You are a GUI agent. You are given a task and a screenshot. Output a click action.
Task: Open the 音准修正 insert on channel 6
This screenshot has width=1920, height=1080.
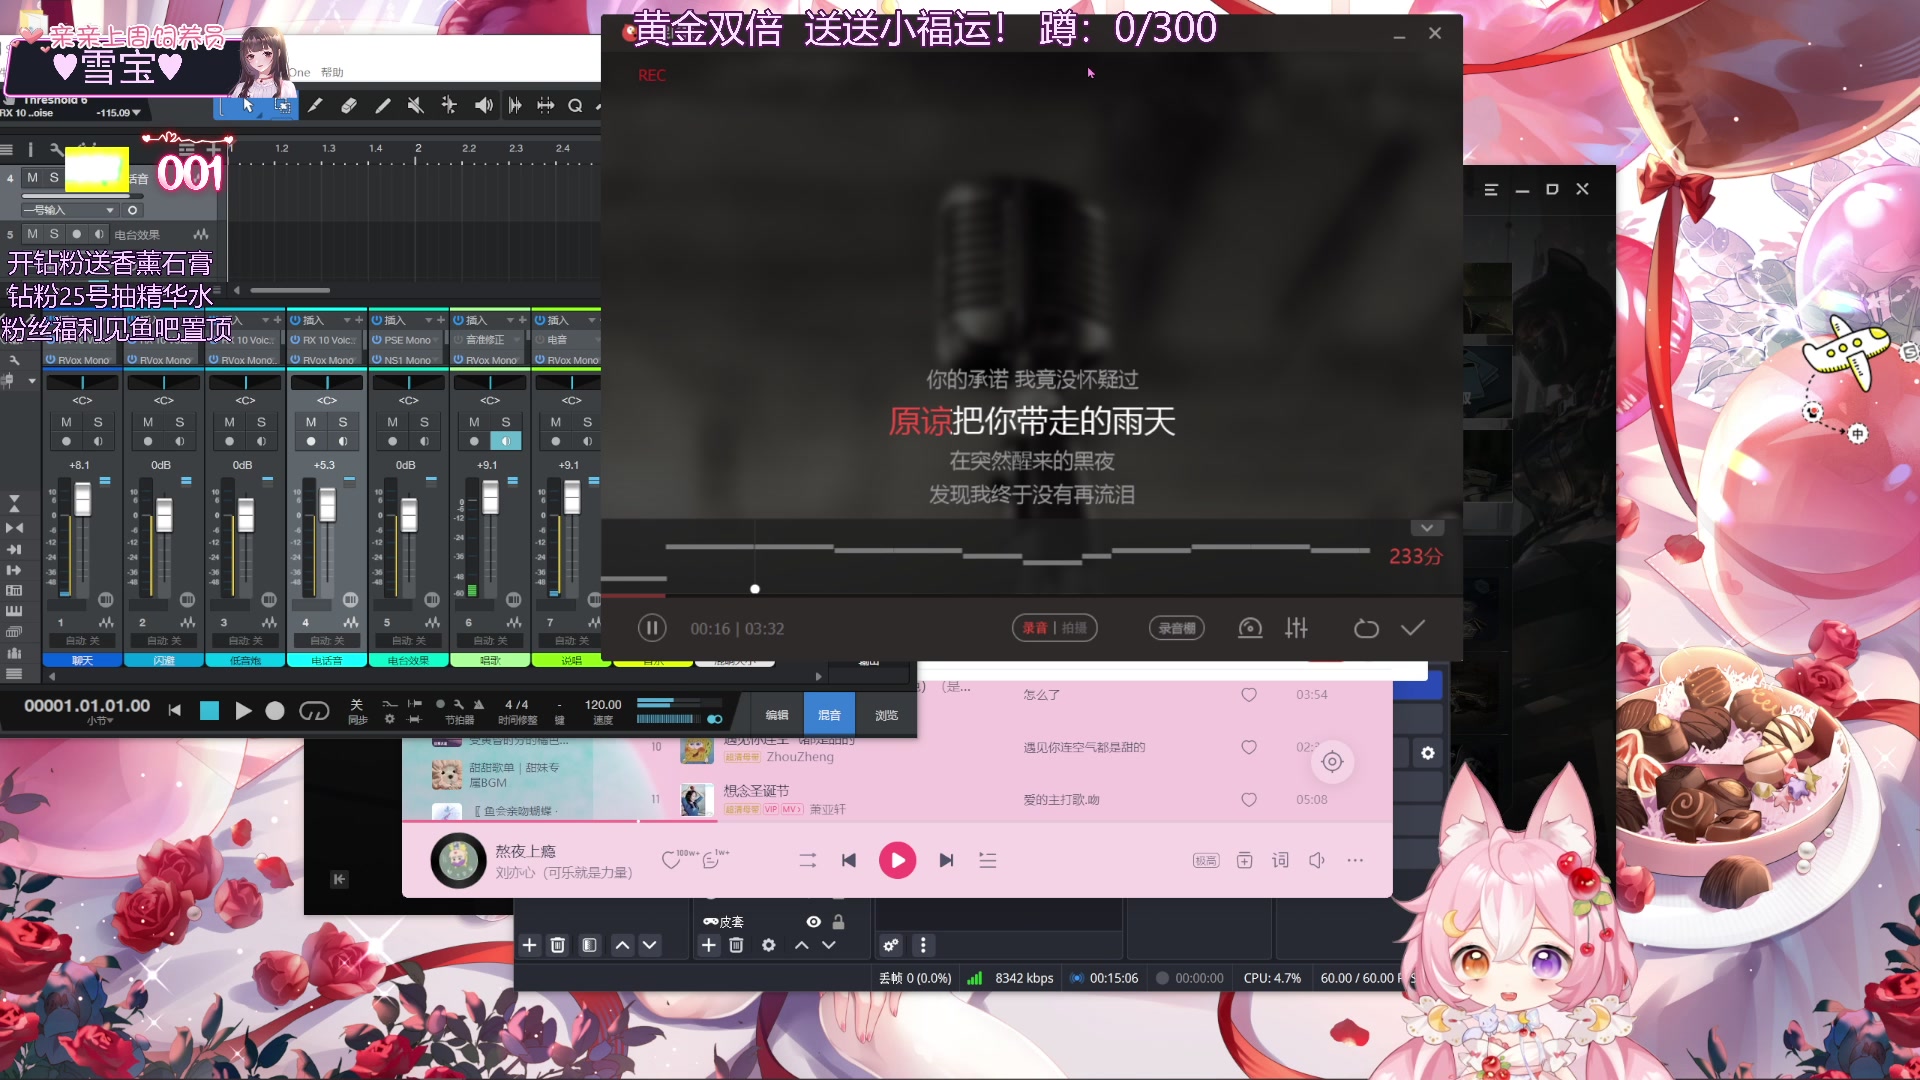[x=490, y=340]
